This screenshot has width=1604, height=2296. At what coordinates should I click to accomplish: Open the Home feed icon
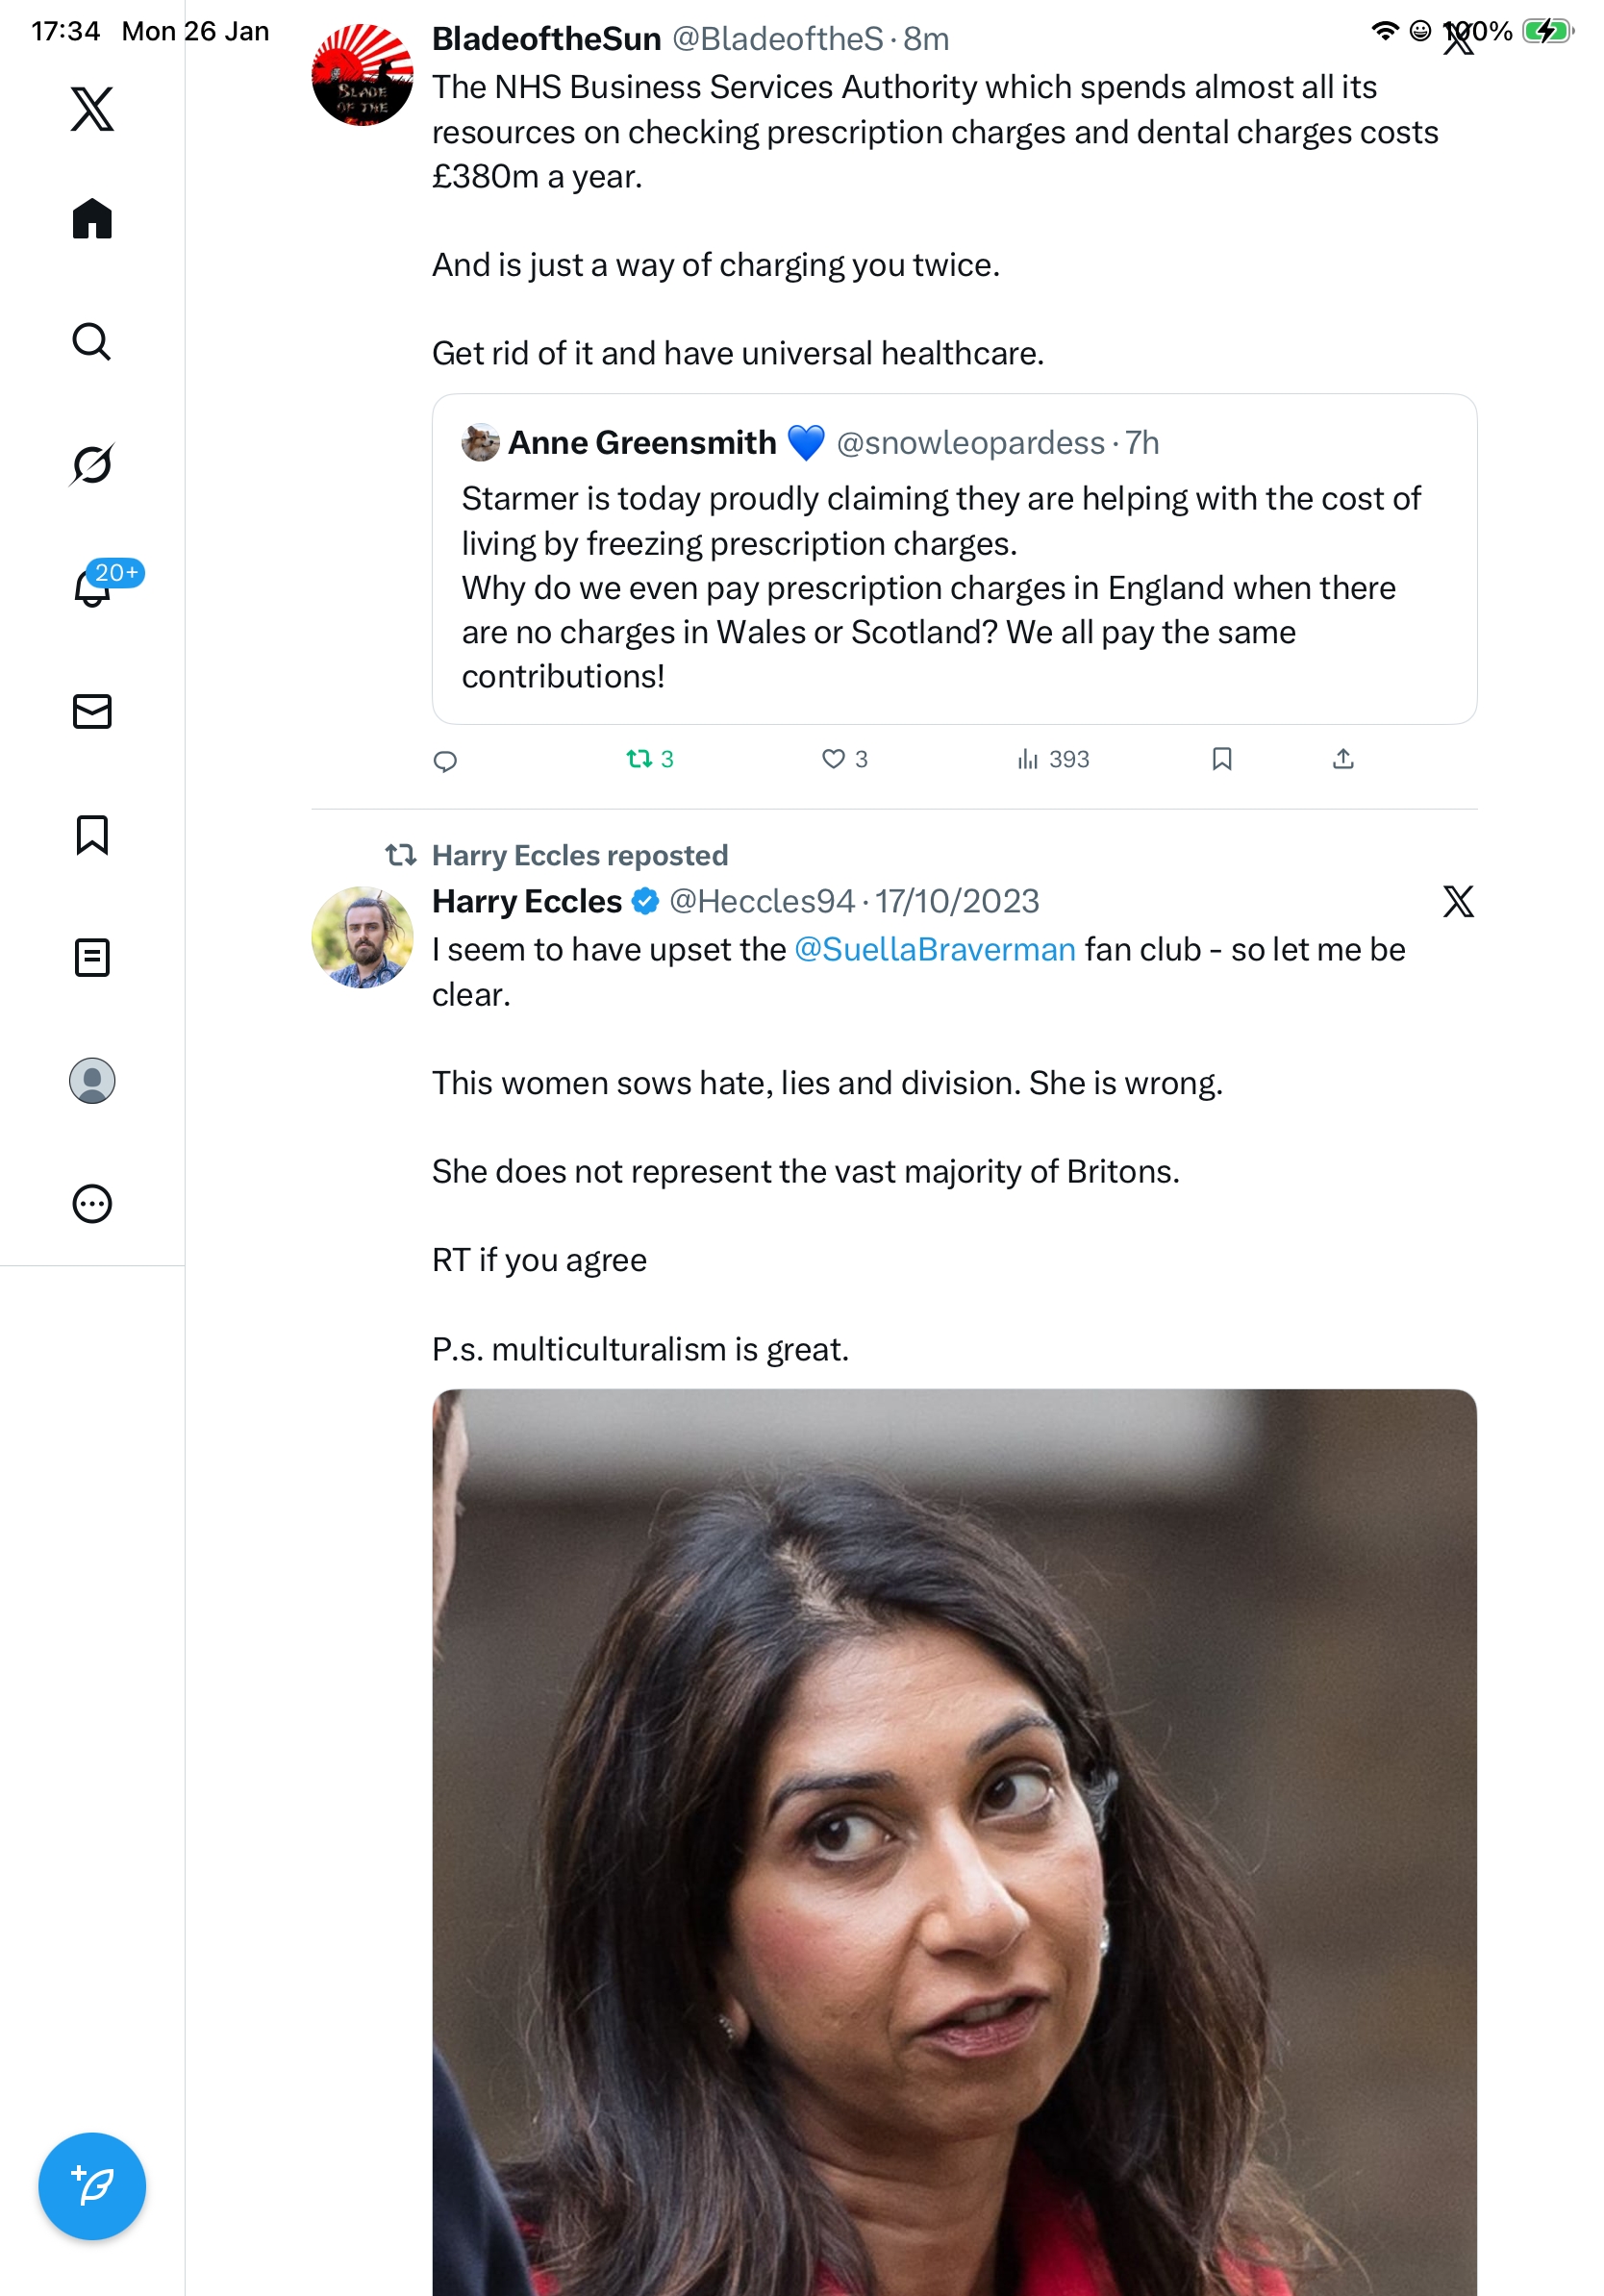point(92,218)
